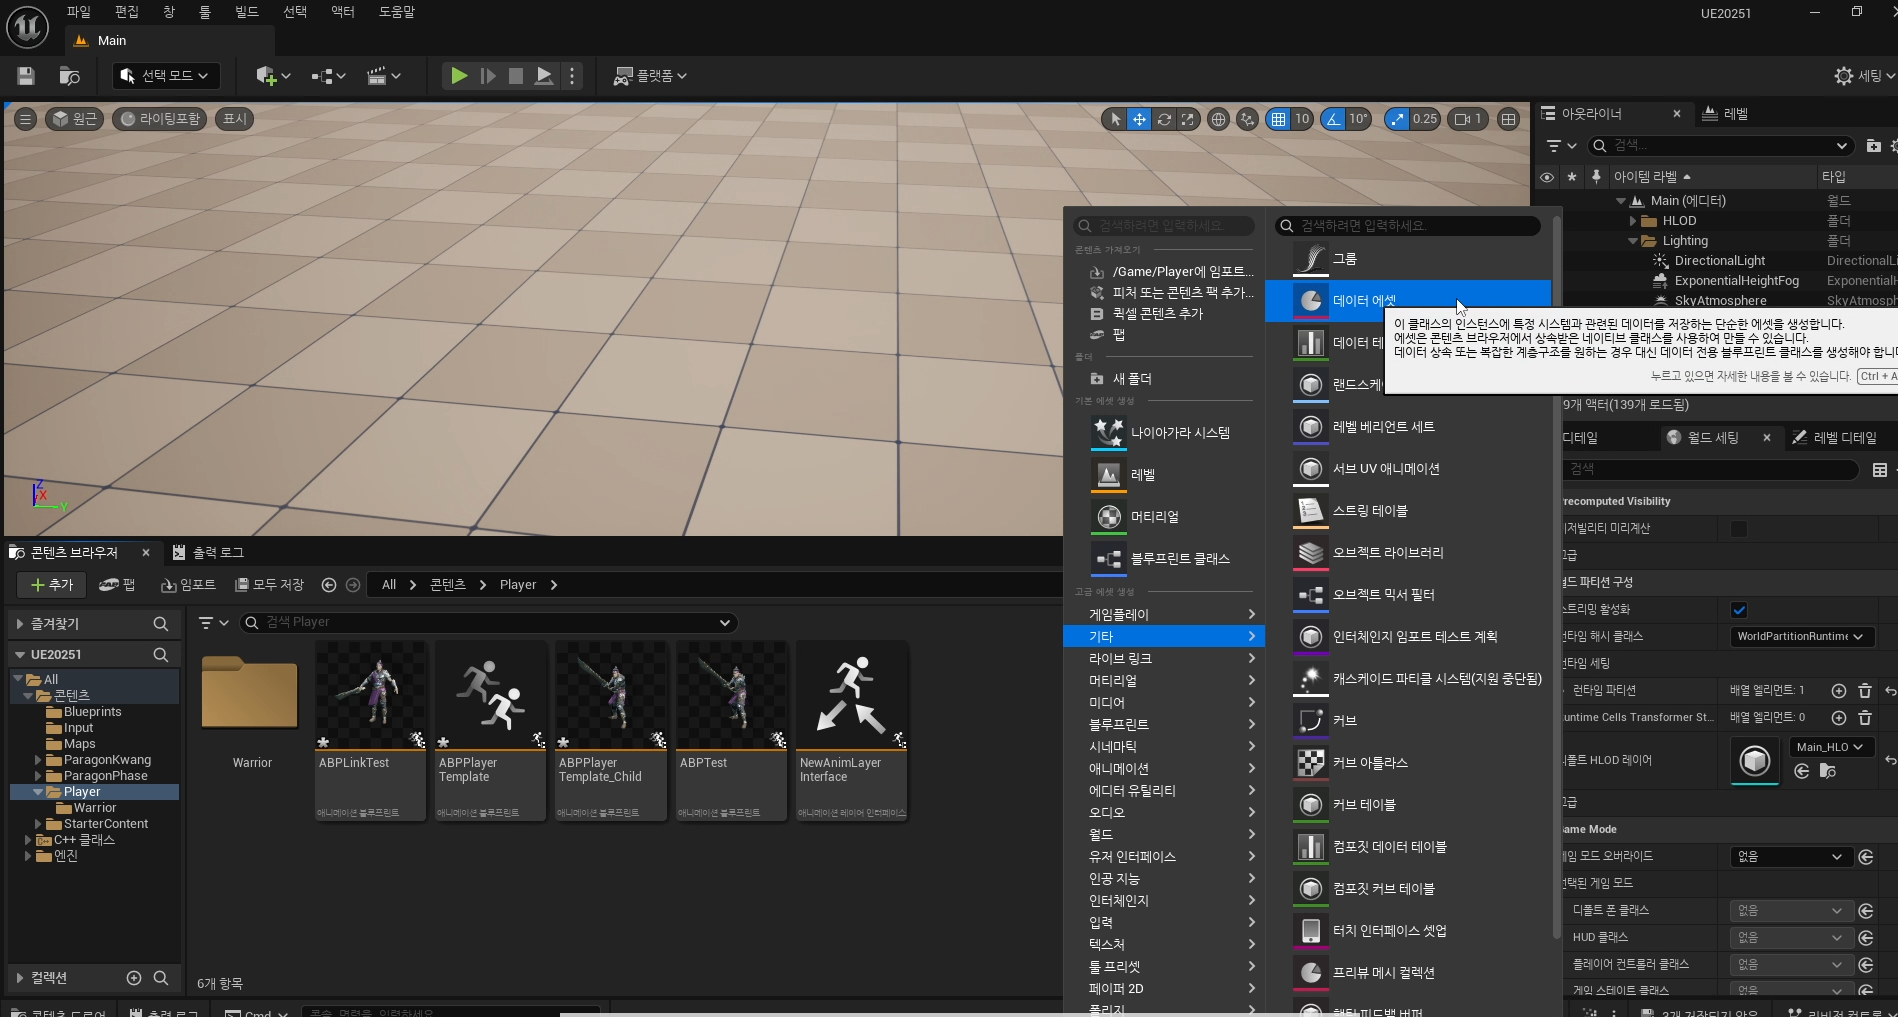Activate the rotate tool in viewport
This screenshot has height=1017, width=1898.
point(1164,119)
